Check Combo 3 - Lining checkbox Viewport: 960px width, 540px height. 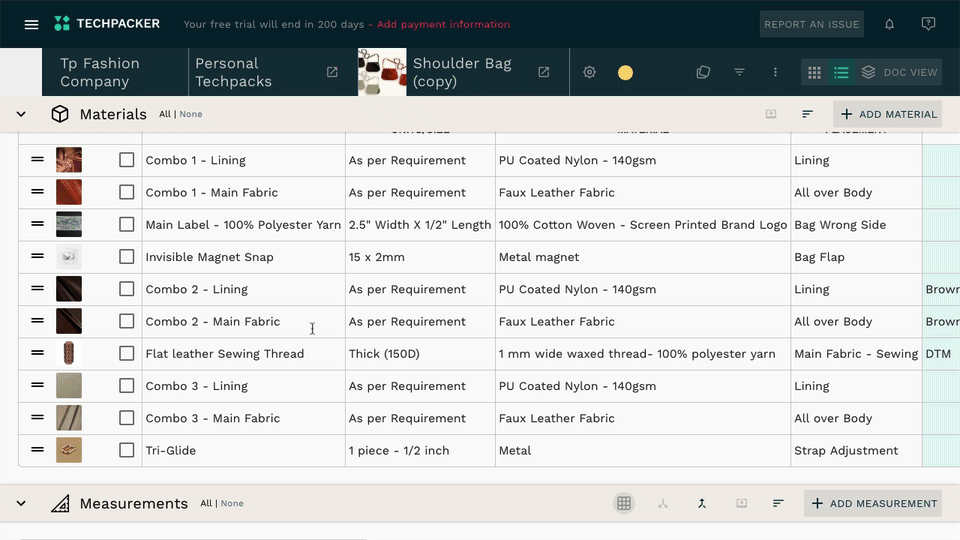pos(127,386)
